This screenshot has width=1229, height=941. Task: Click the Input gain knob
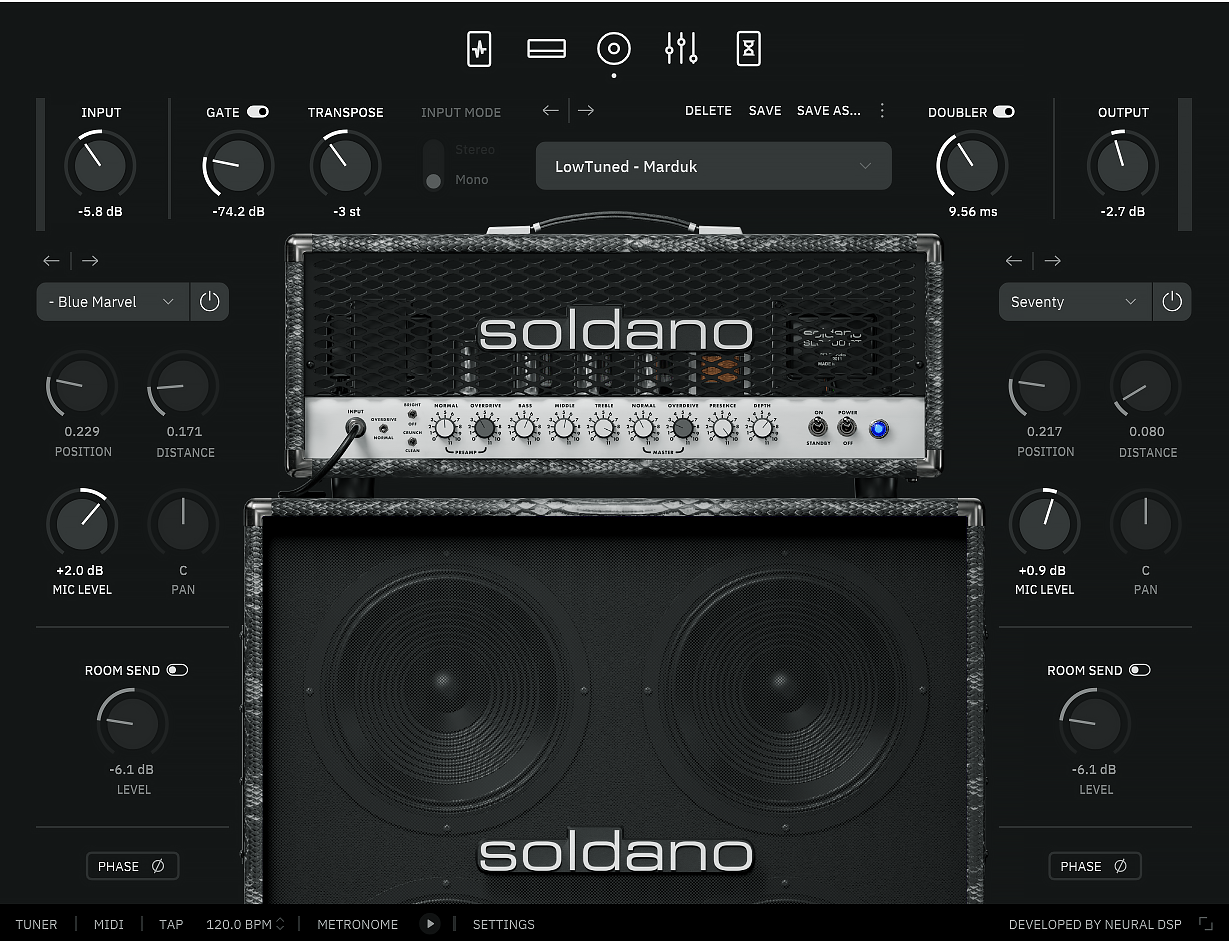100,165
